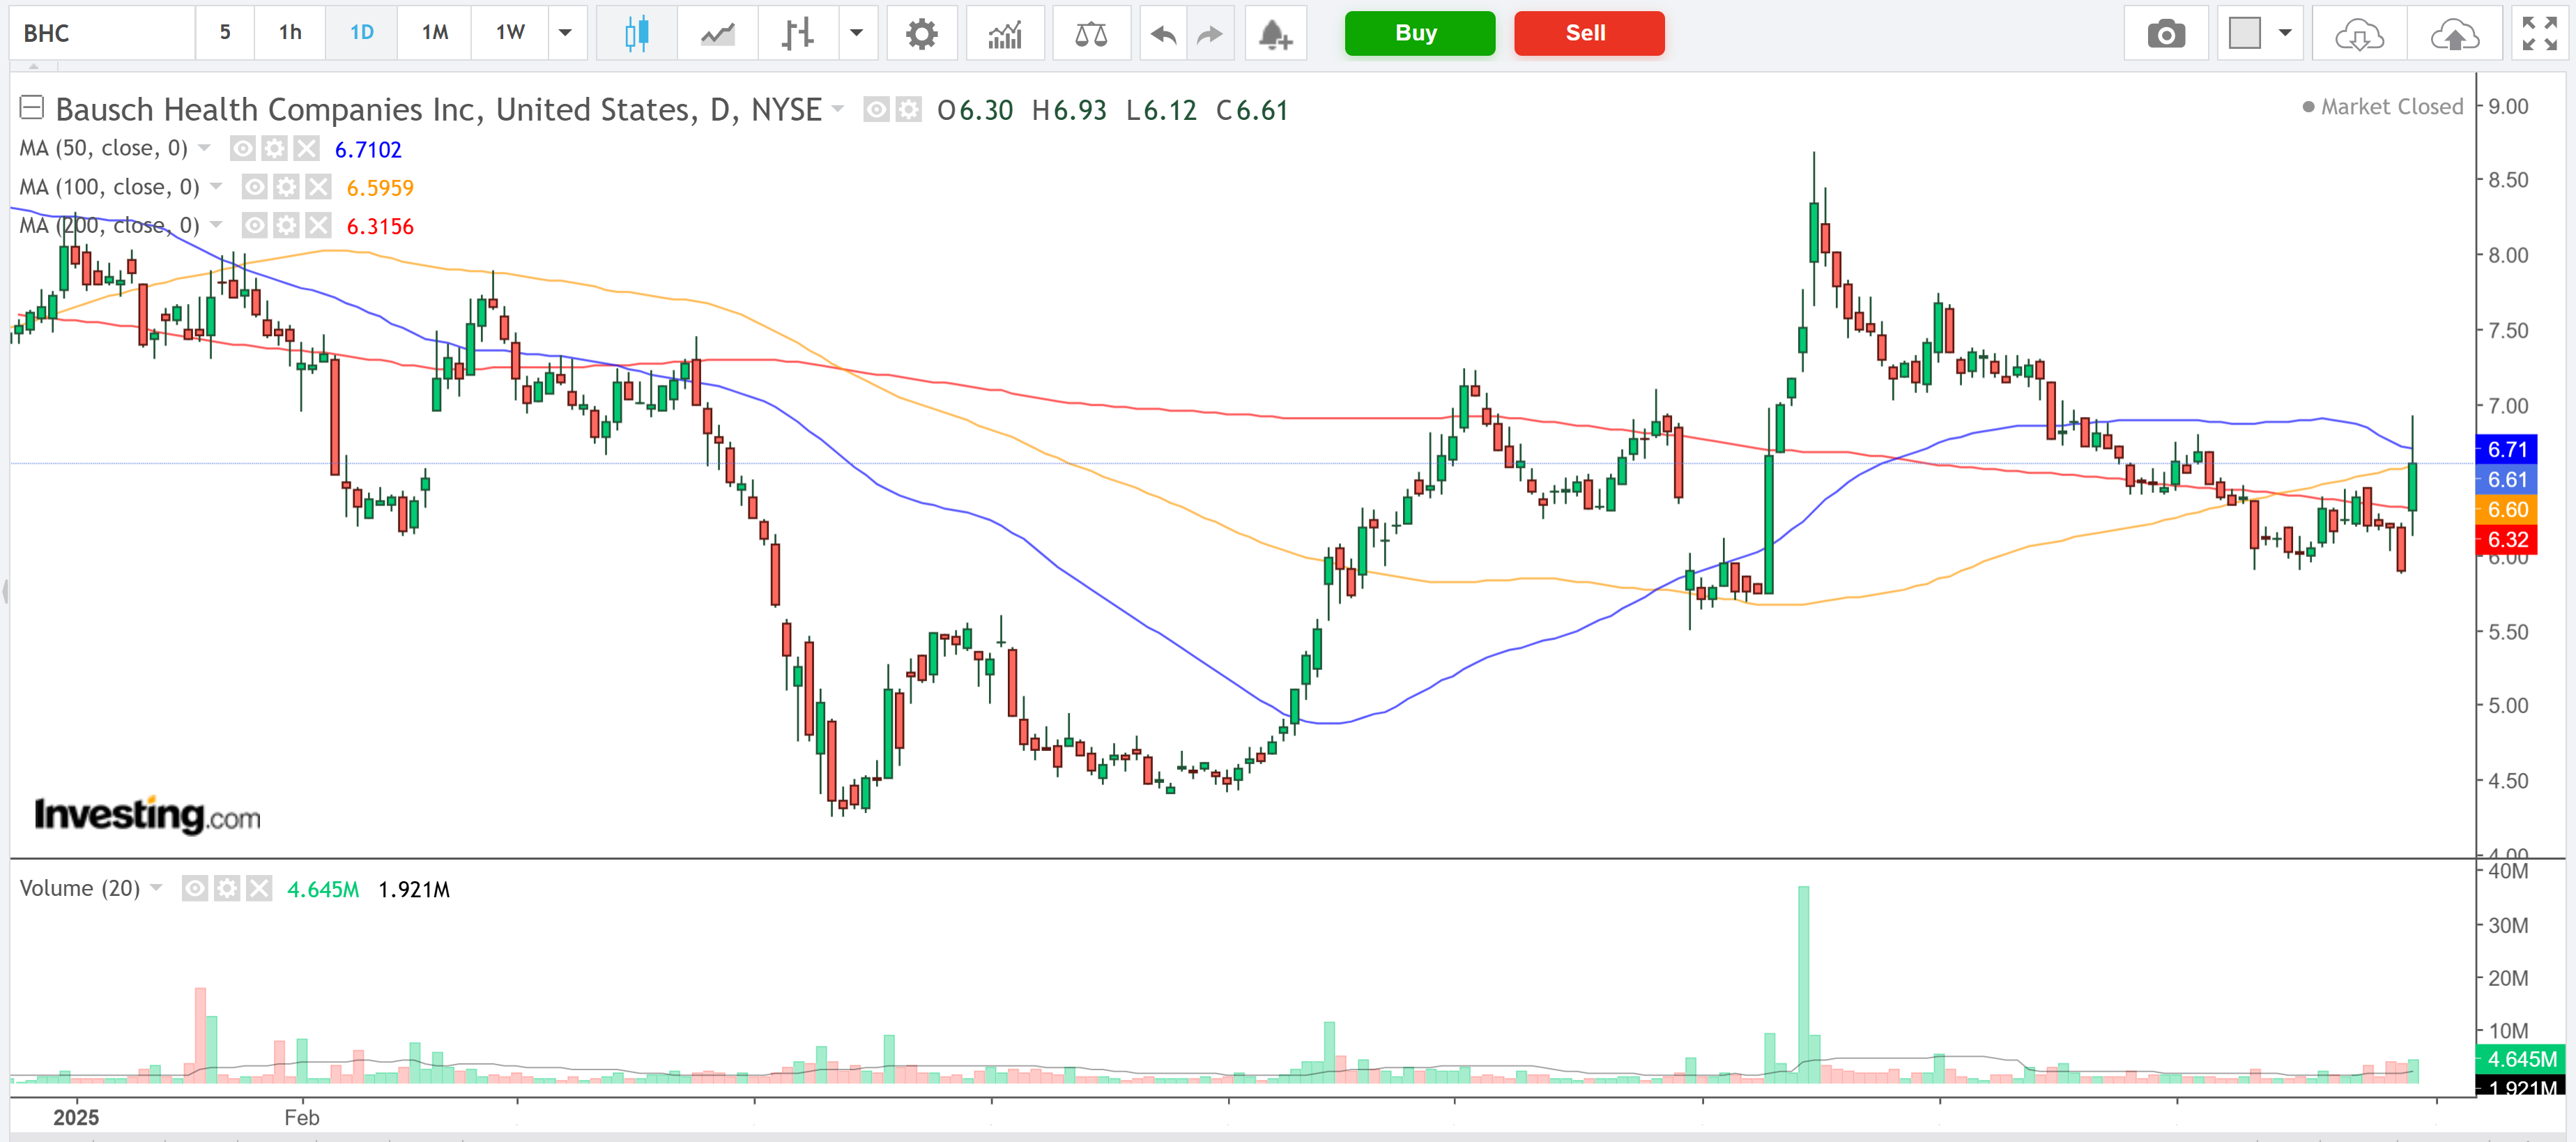Expand the MA 100 indicator options

point(217,186)
